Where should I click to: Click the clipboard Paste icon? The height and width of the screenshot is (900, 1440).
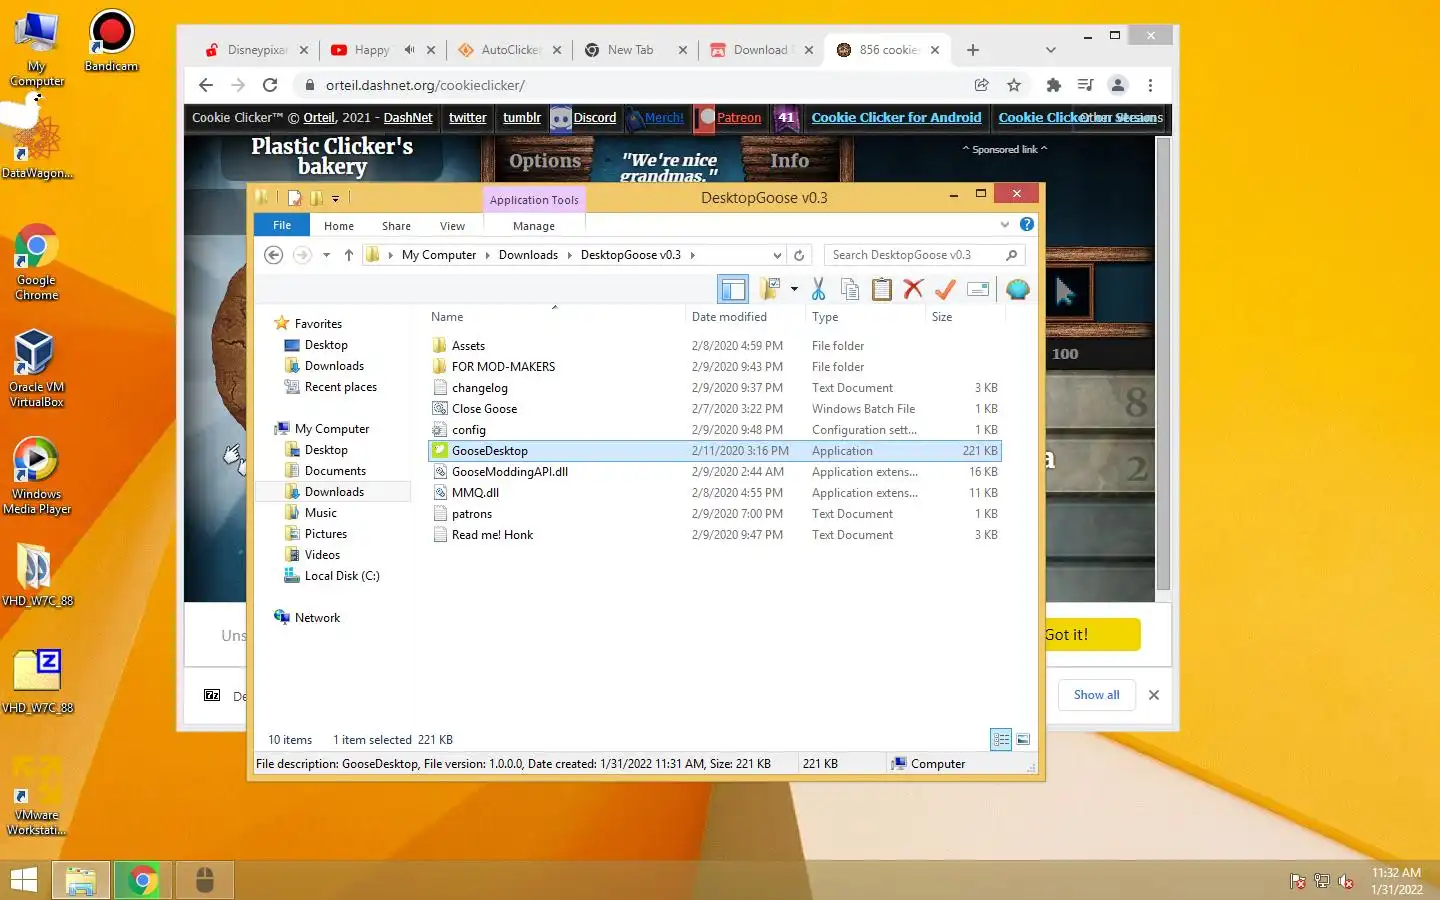click(x=881, y=289)
